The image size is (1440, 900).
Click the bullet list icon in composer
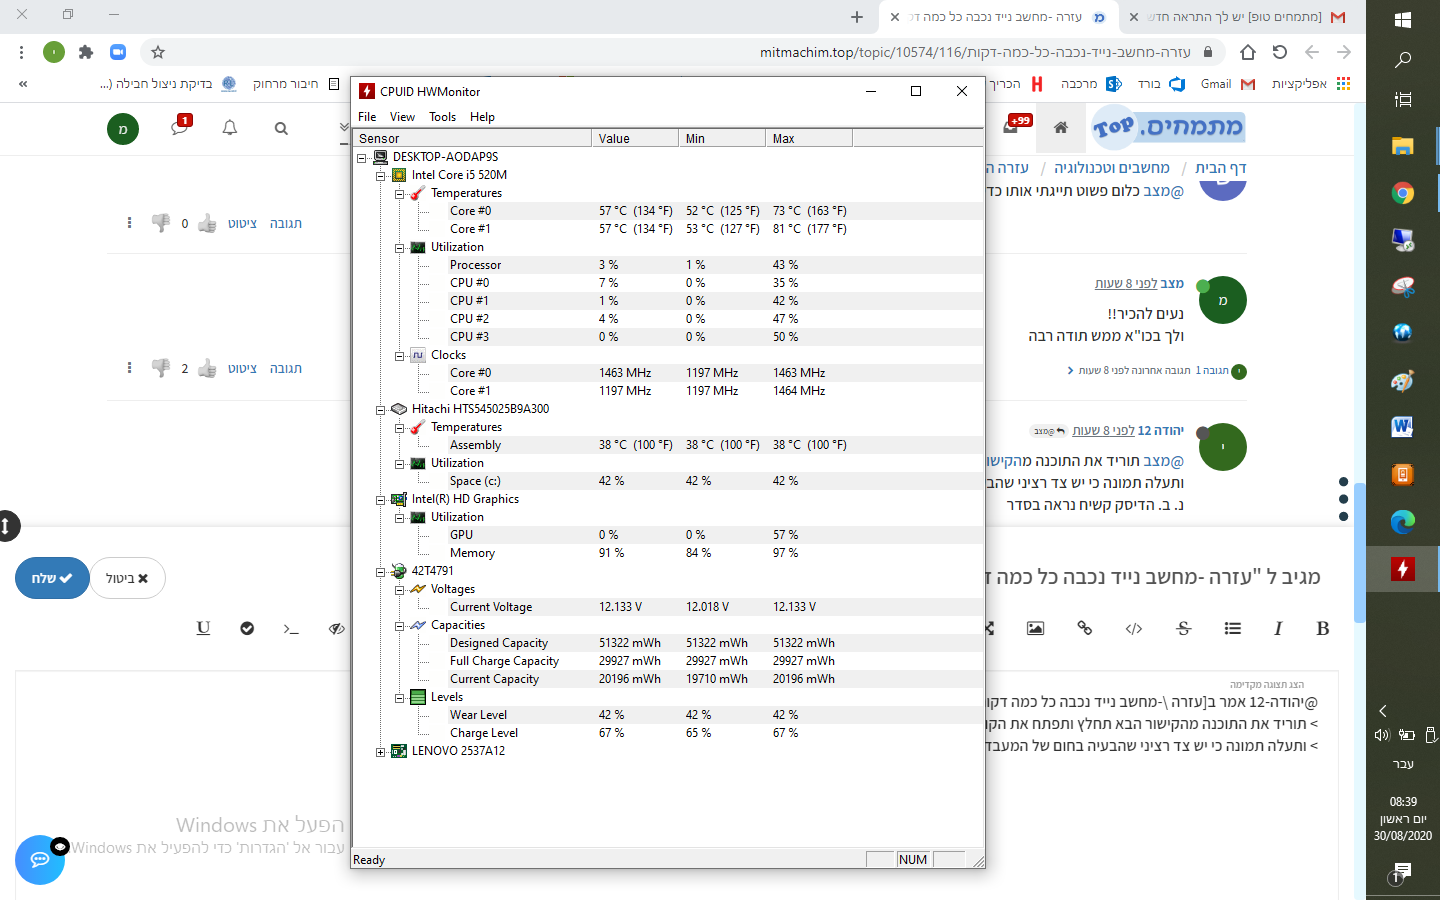(1233, 628)
